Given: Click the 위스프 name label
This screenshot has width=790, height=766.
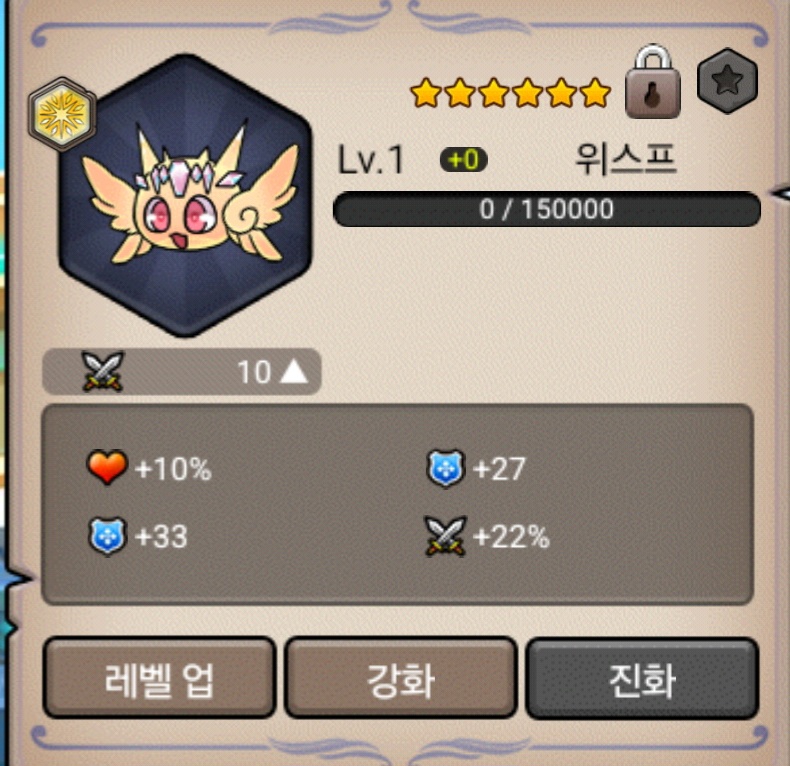Looking at the screenshot, I should (x=625, y=159).
